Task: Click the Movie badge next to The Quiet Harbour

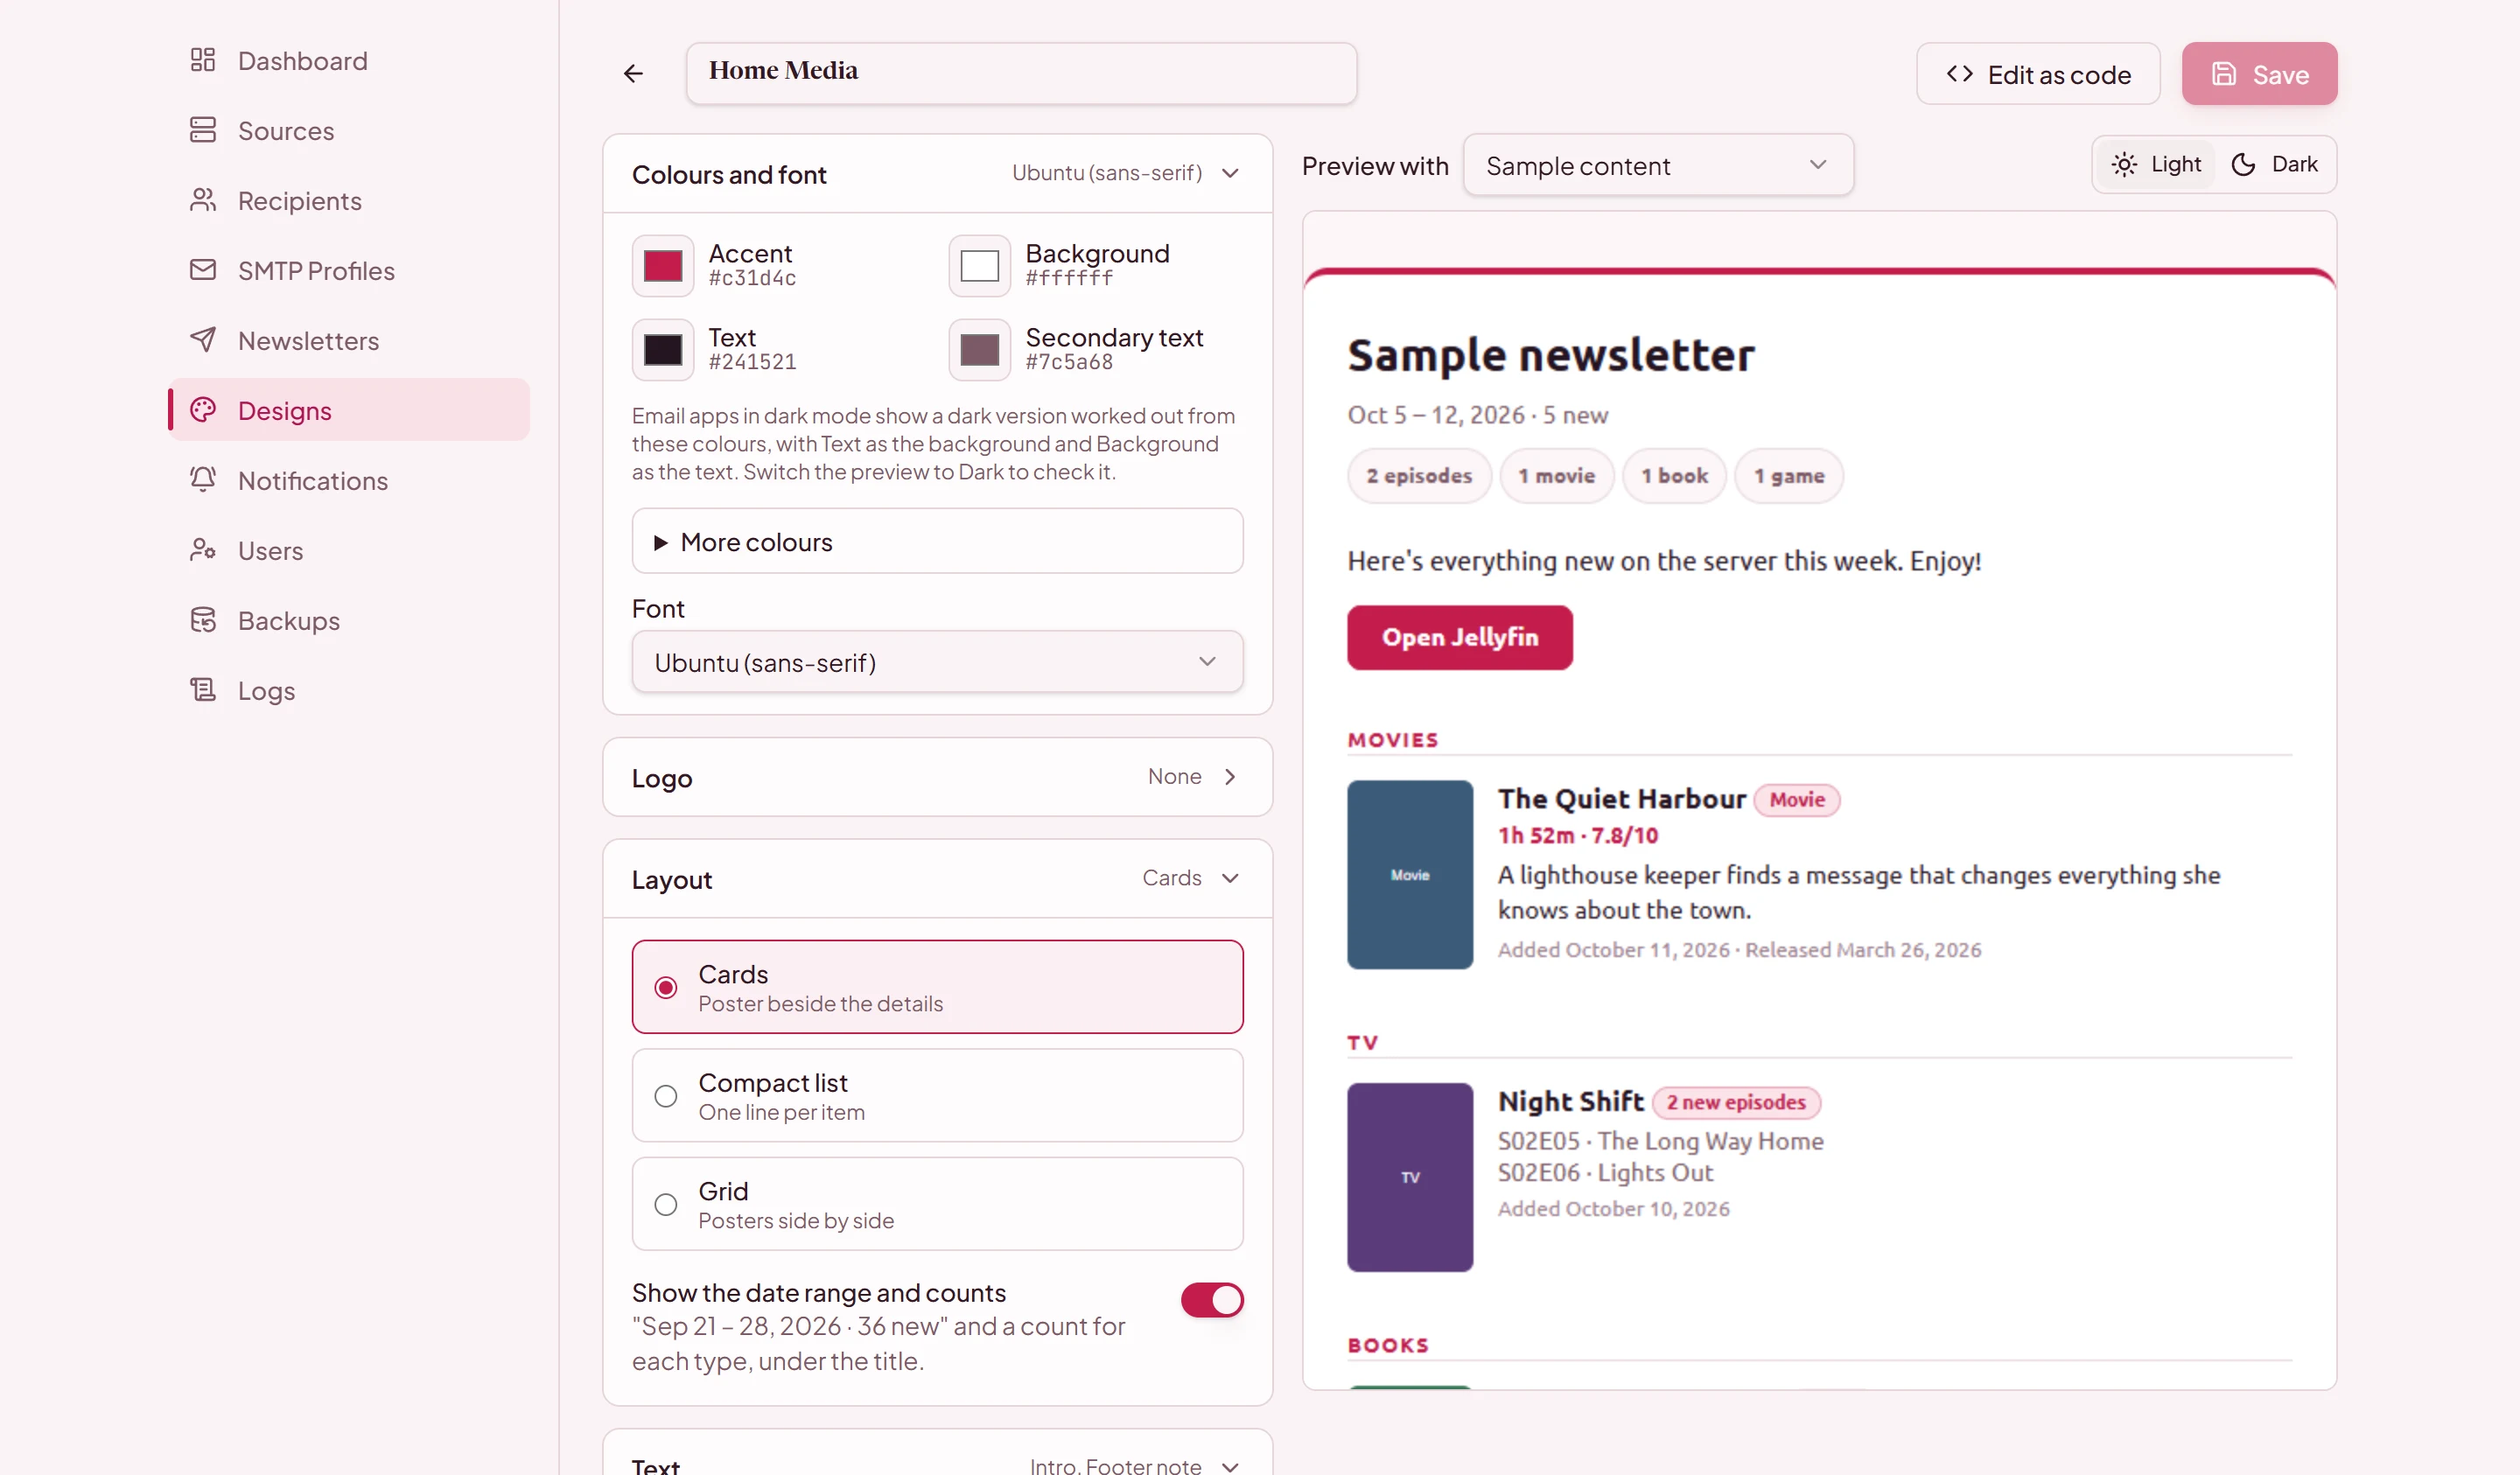Action: (x=1797, y=800)
